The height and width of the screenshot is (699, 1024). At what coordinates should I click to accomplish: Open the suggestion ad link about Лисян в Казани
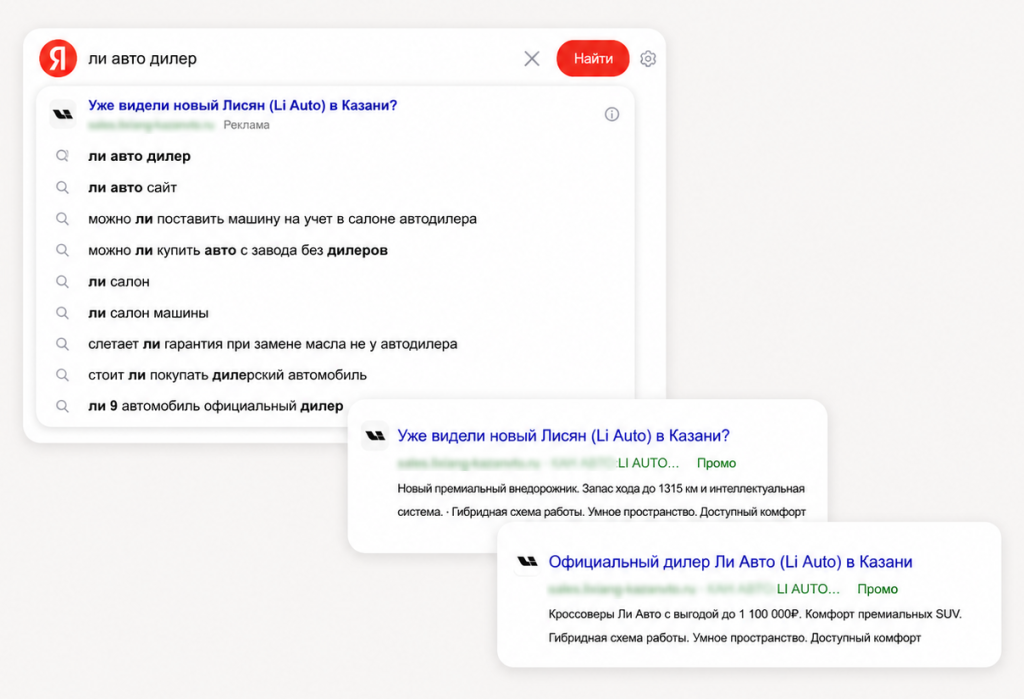click(x=242, y=105)
